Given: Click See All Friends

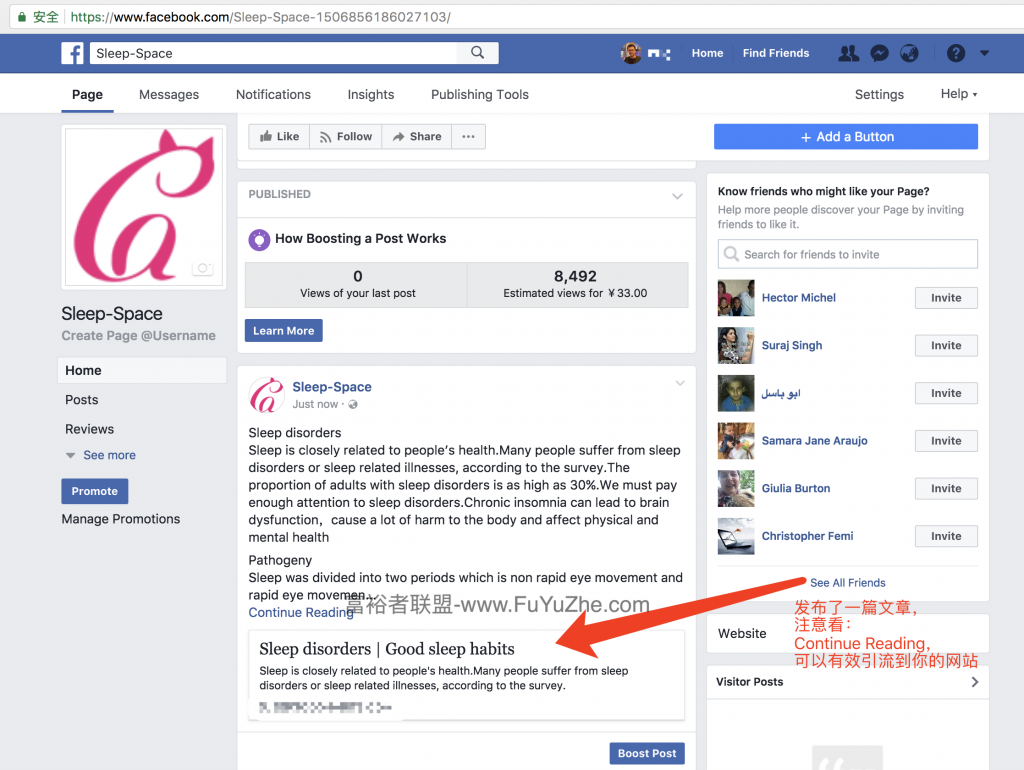Looking at the screenshot, I should pyautogui.click(x=848, y=583).
